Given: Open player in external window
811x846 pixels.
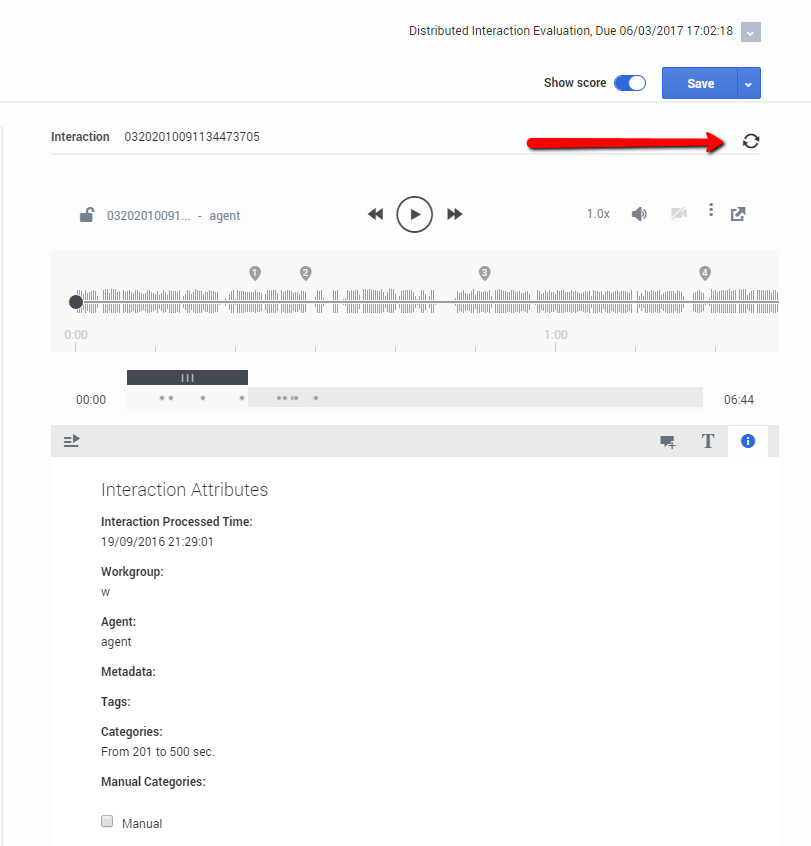Looking at the screenshot, I should tap(738, 214).
